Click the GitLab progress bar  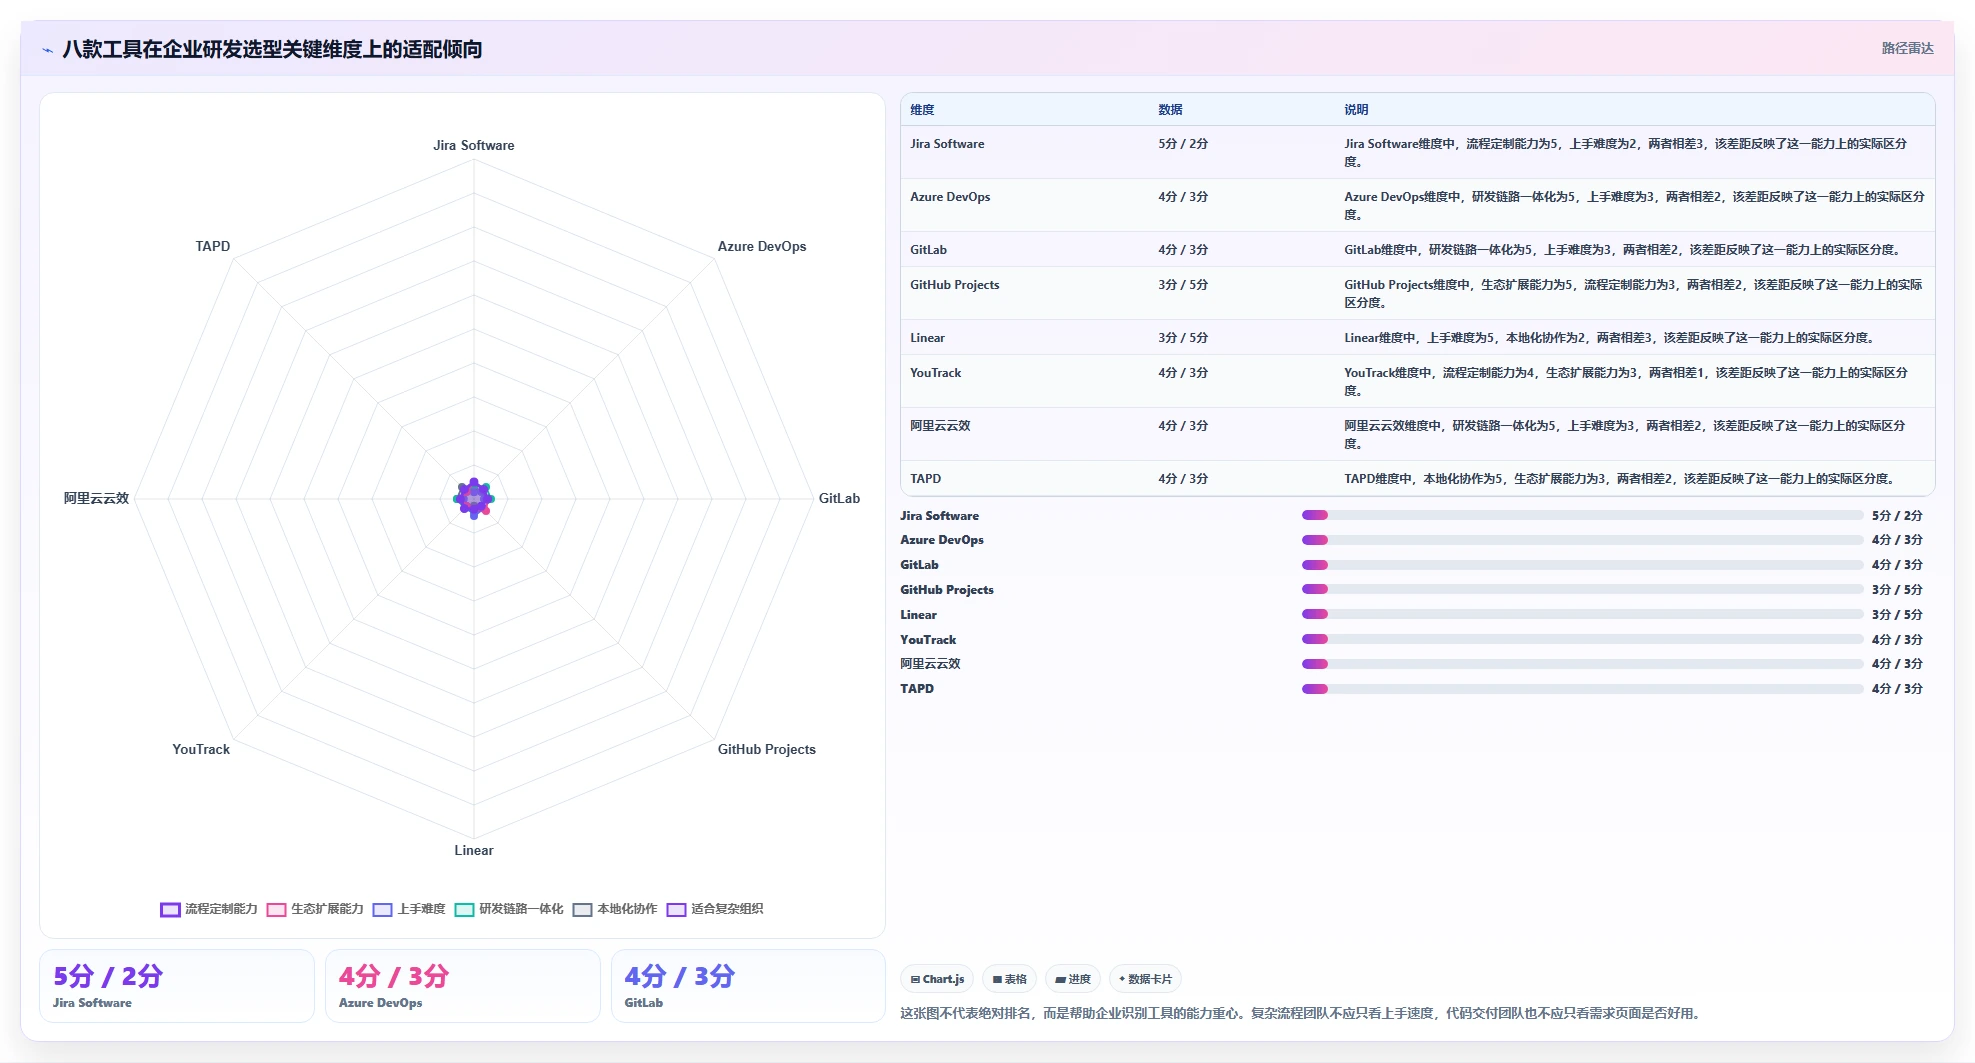pos(1582,565)
